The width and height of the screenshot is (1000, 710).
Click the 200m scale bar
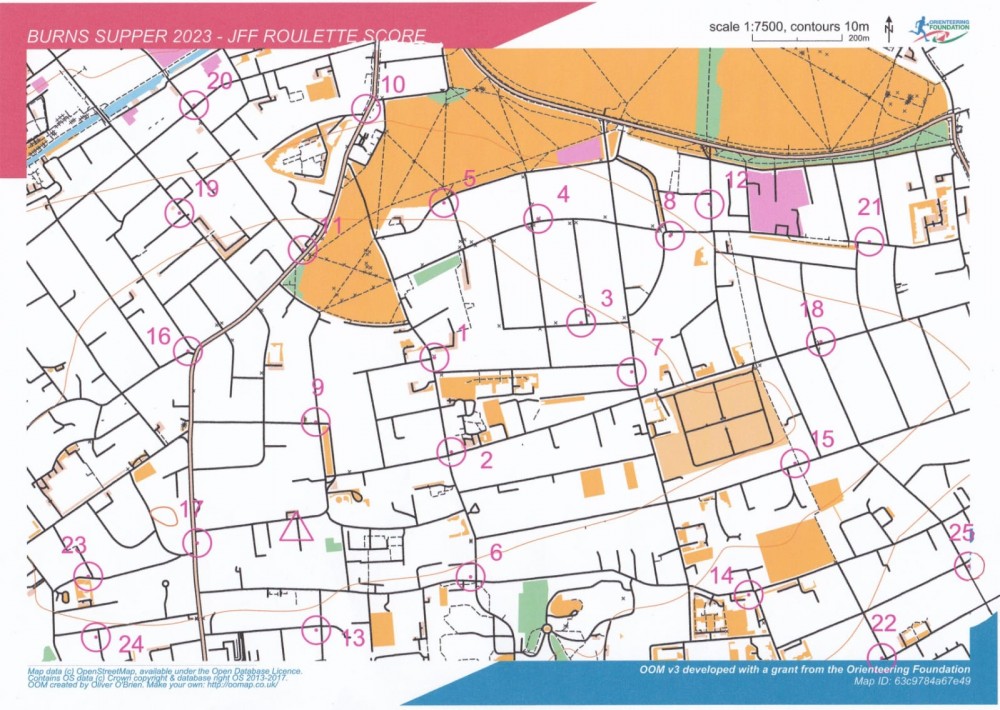pos(831,38)
